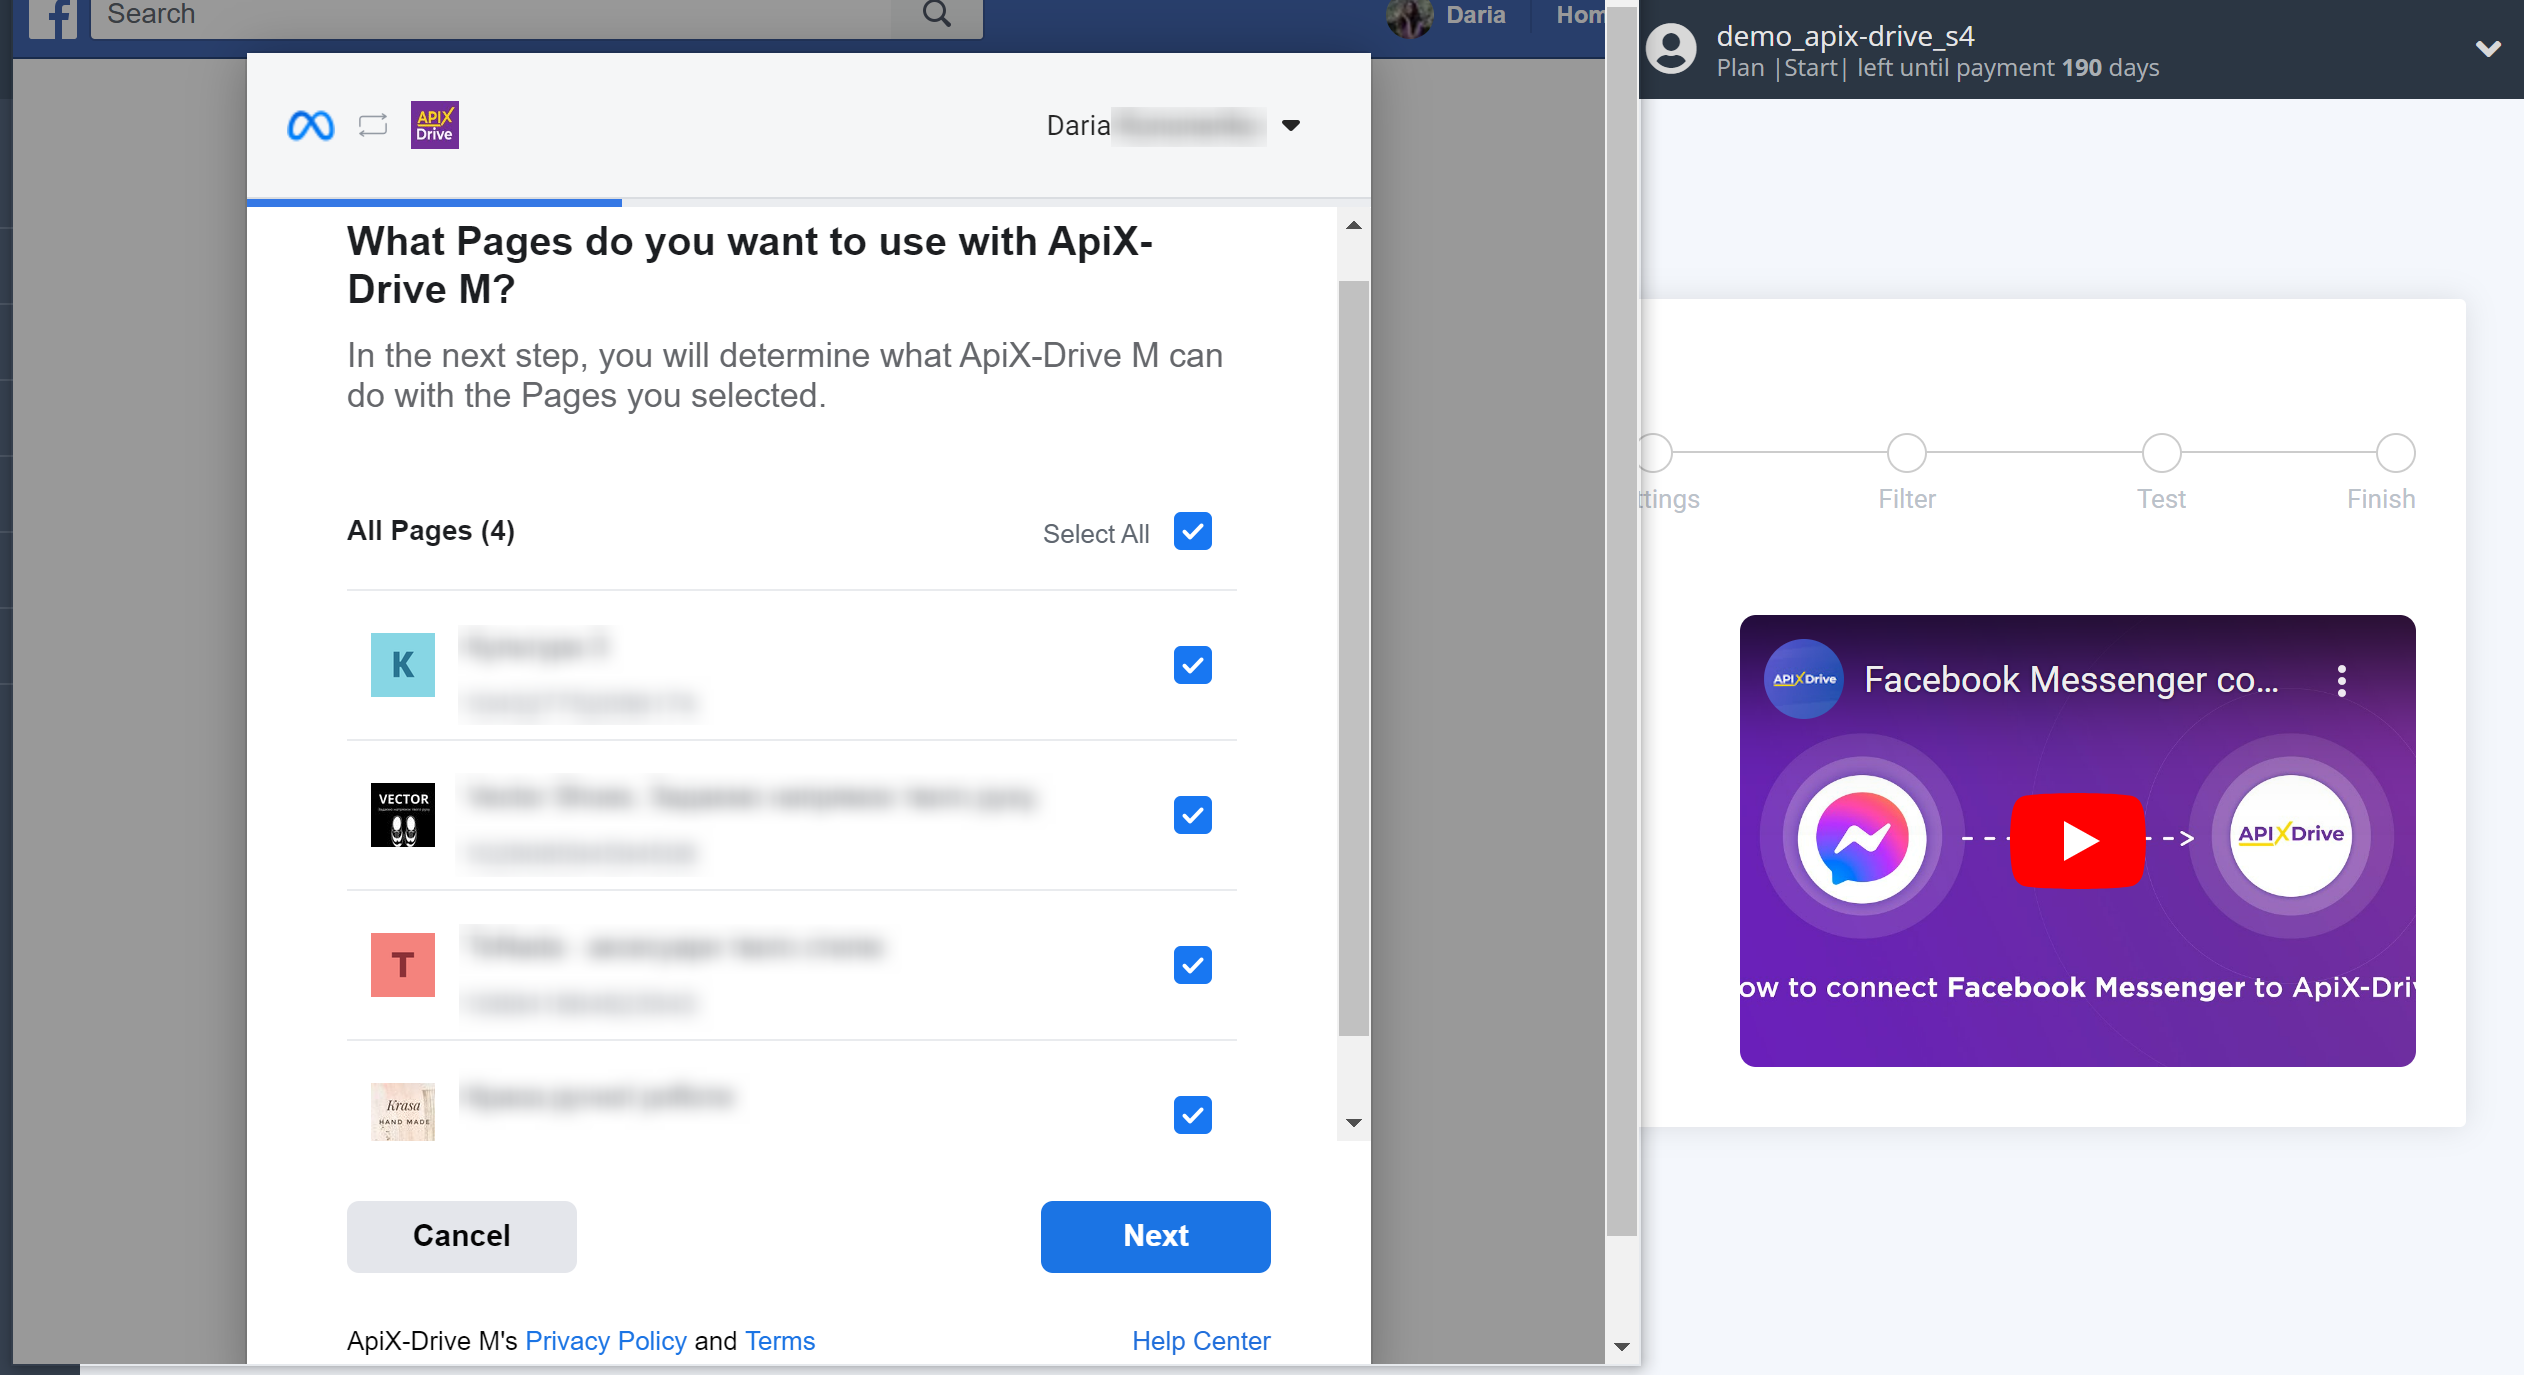
Task: Expand the demo_apix-drive_s4 account chevron
Action: (2488, 48)
